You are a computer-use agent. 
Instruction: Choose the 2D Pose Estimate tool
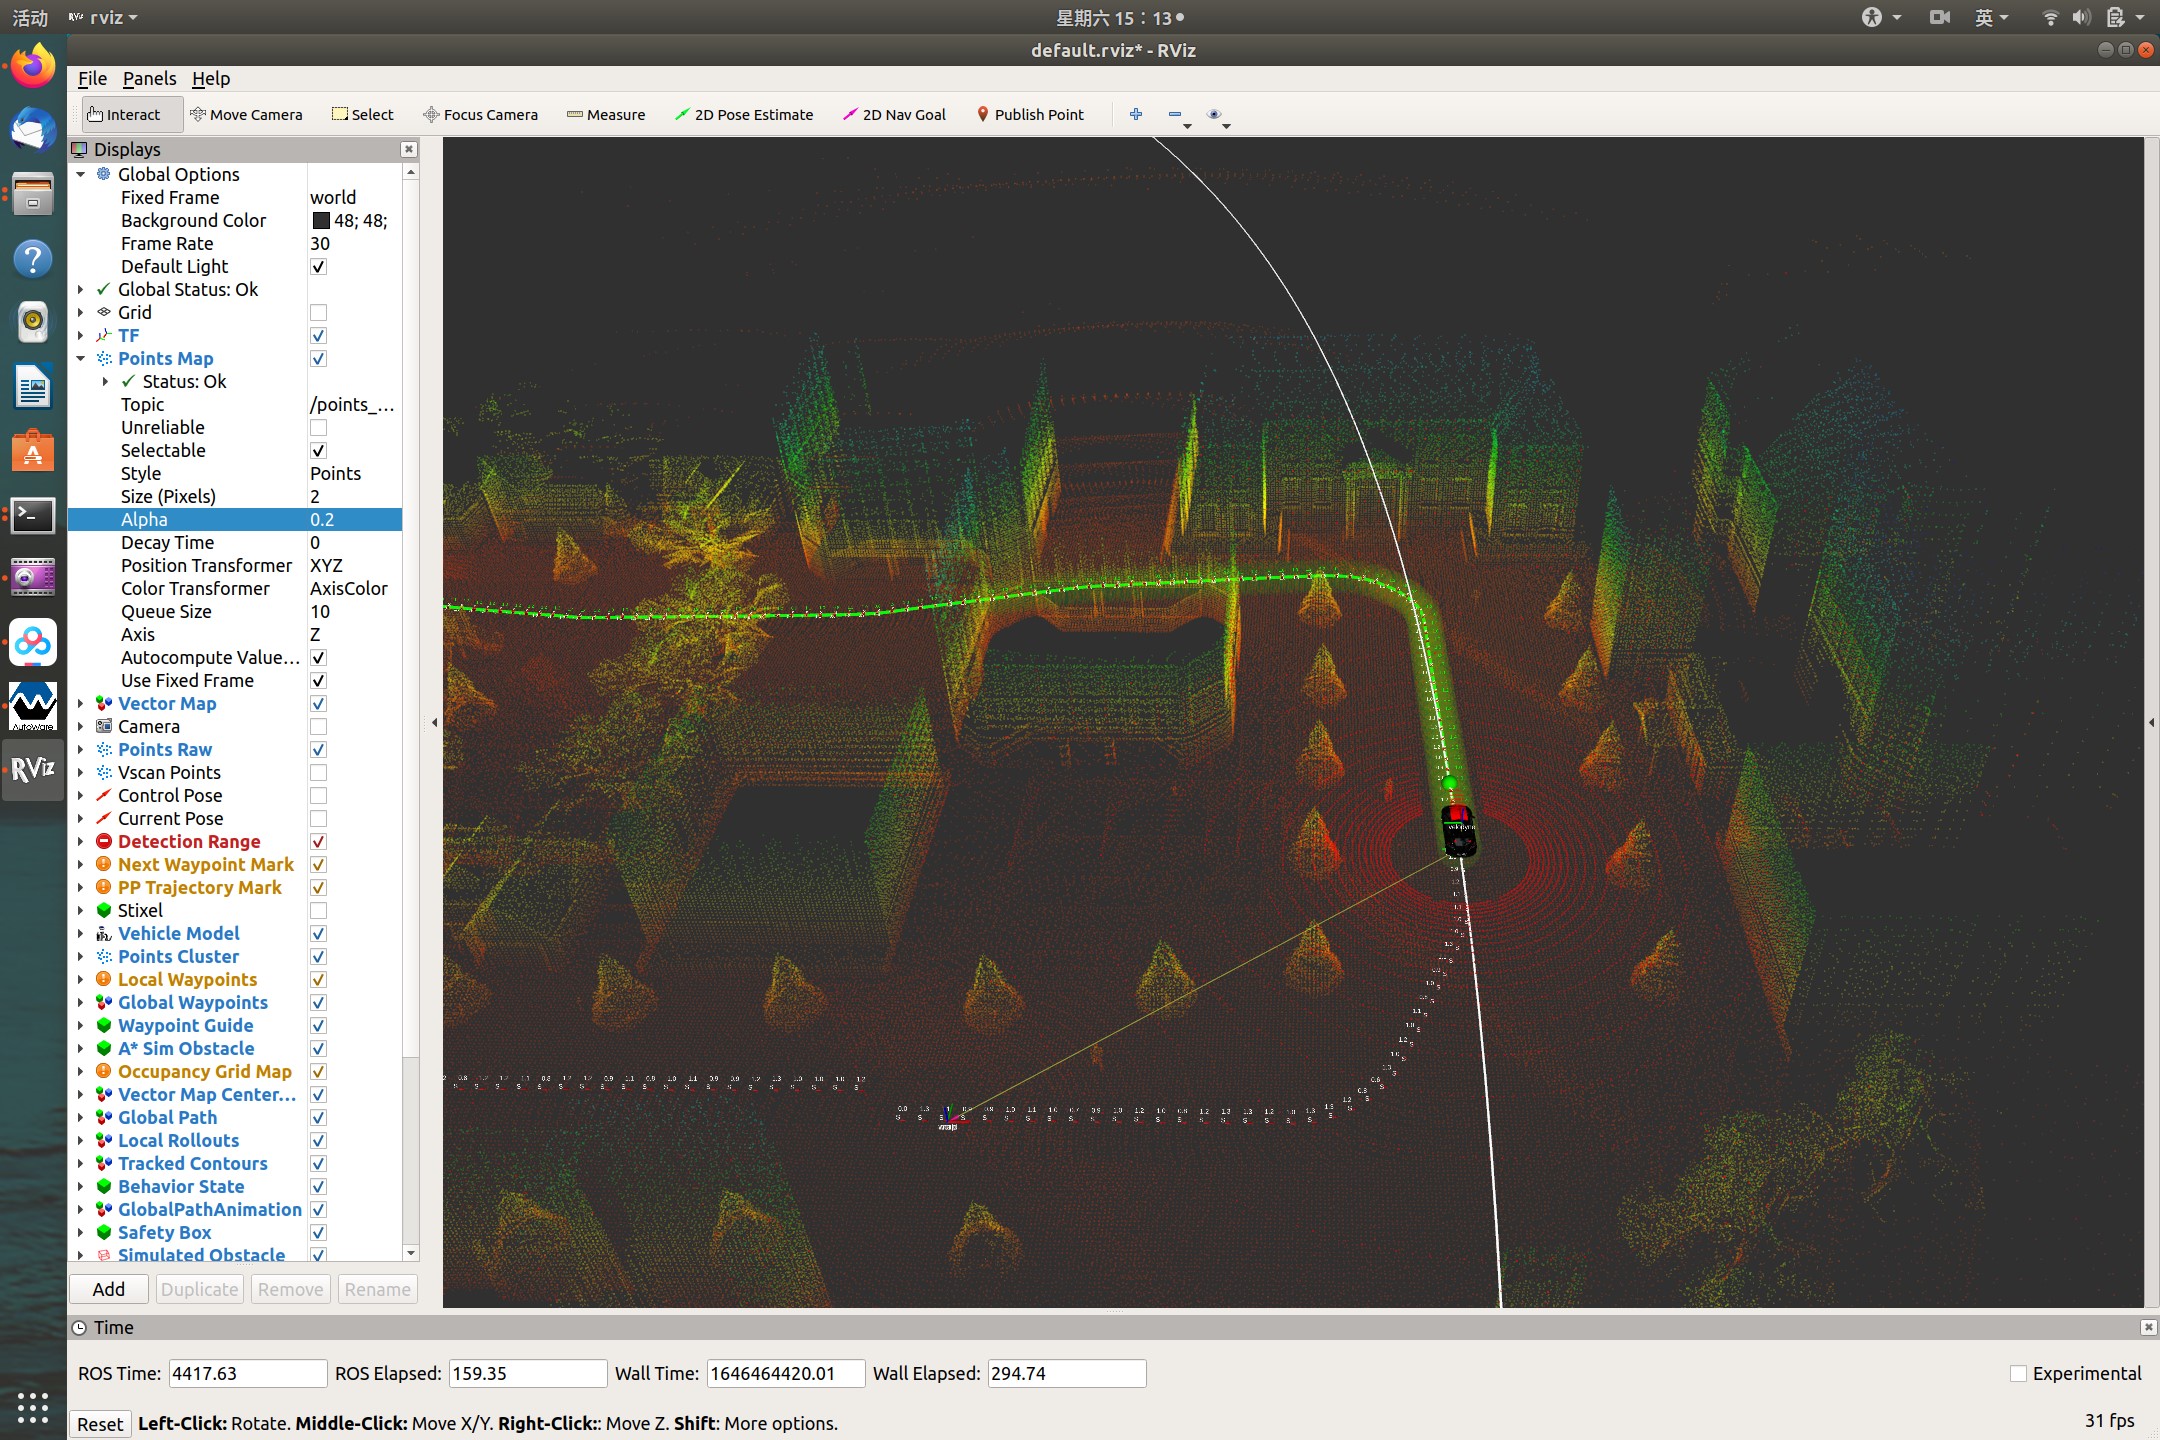(x=744, y=114)
